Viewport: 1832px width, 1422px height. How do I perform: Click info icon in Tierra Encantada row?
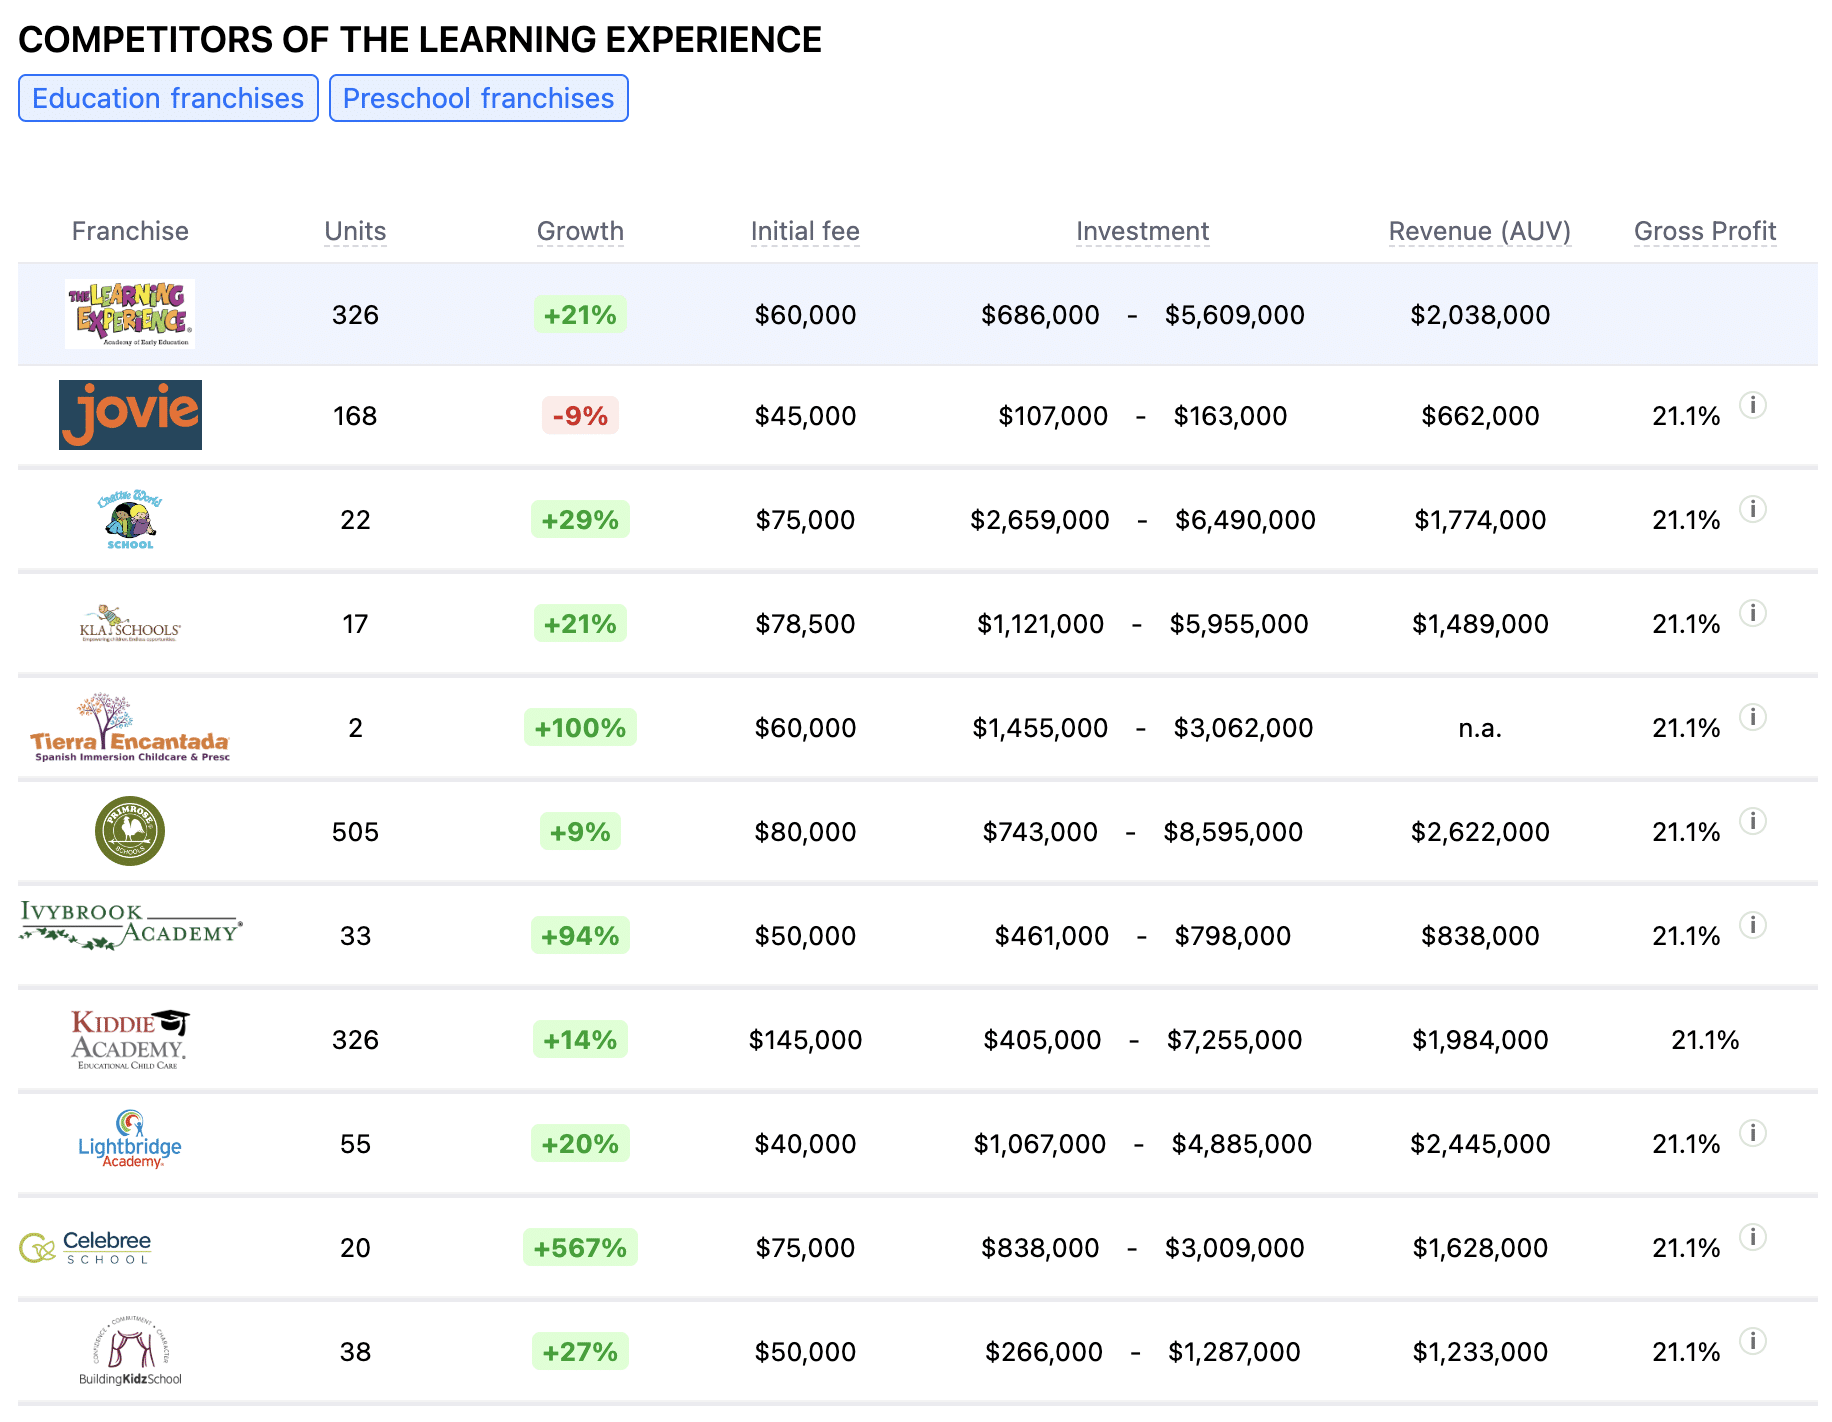tap(1752, 717)
